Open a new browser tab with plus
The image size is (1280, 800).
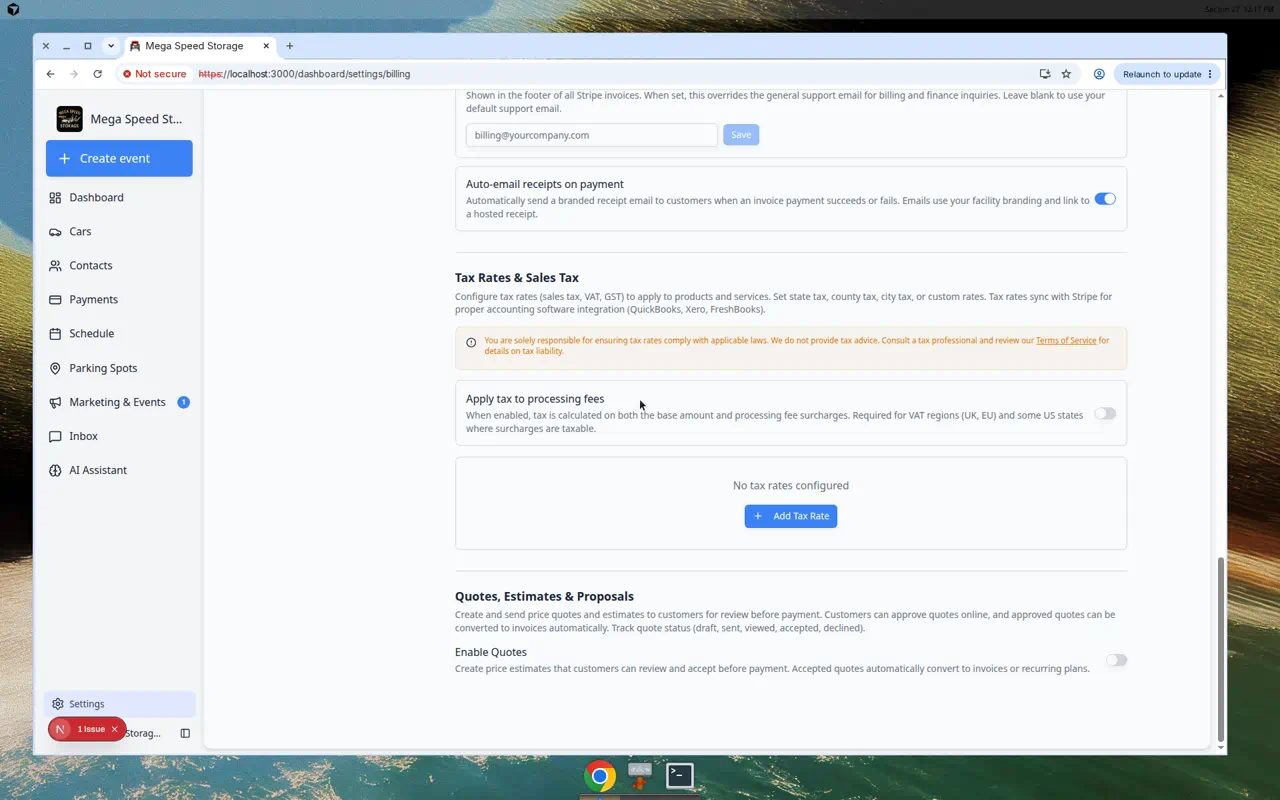[290, 46]
